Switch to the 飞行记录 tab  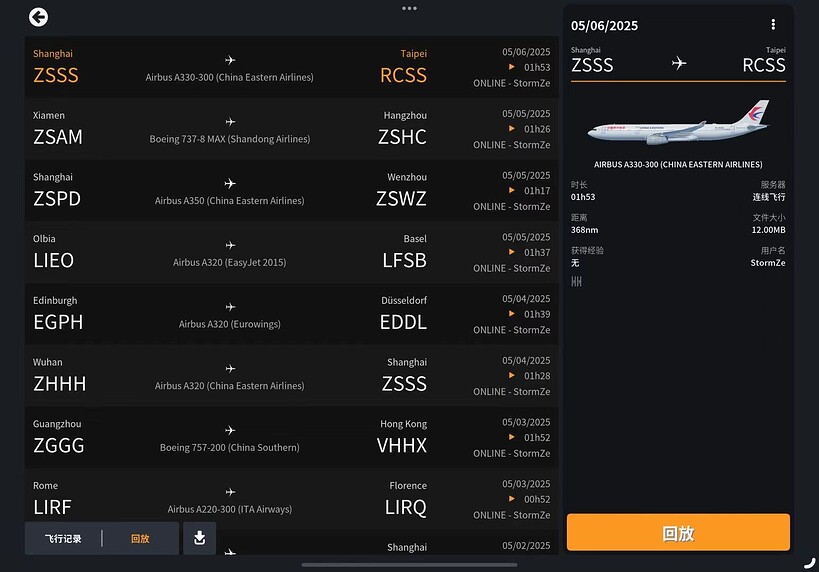tap(63, 539)
